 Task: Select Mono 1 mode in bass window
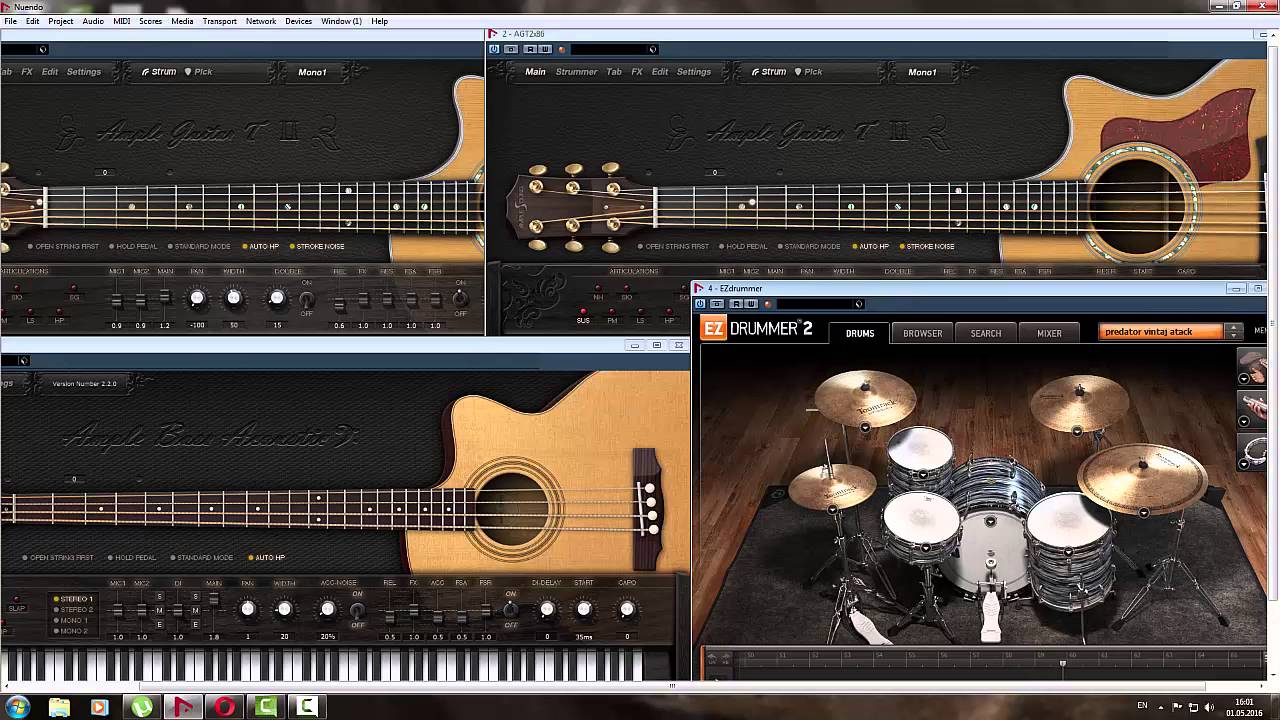(x=71, y=621)
